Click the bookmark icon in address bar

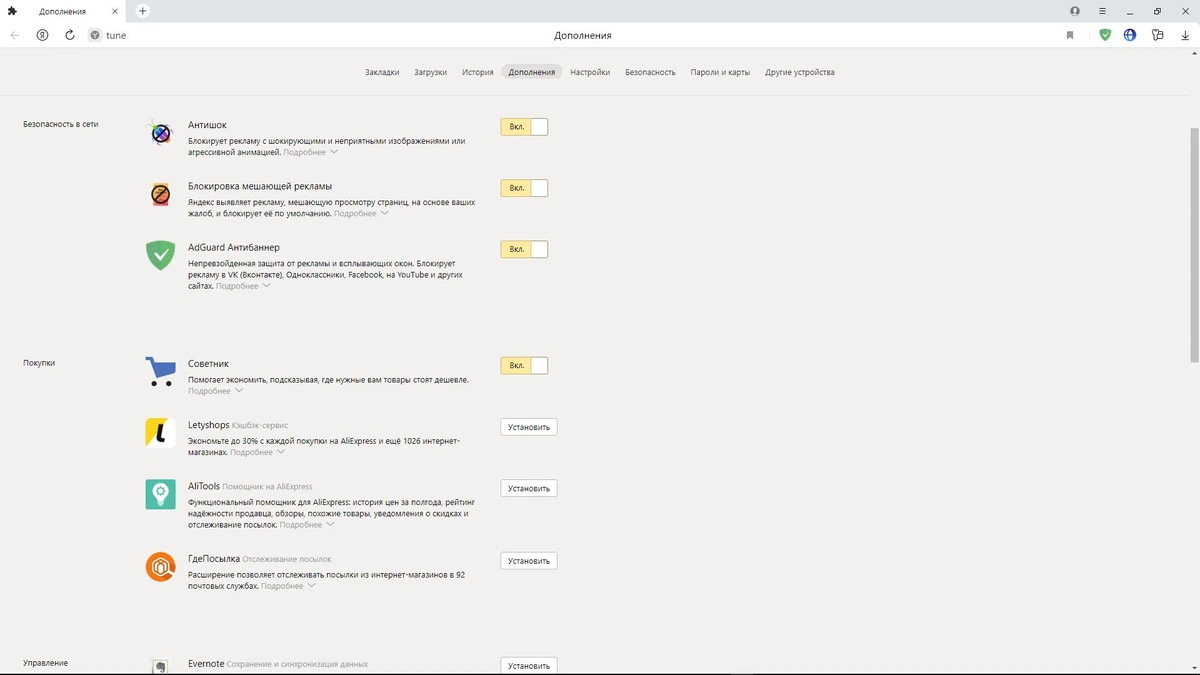click(1070, 35)
